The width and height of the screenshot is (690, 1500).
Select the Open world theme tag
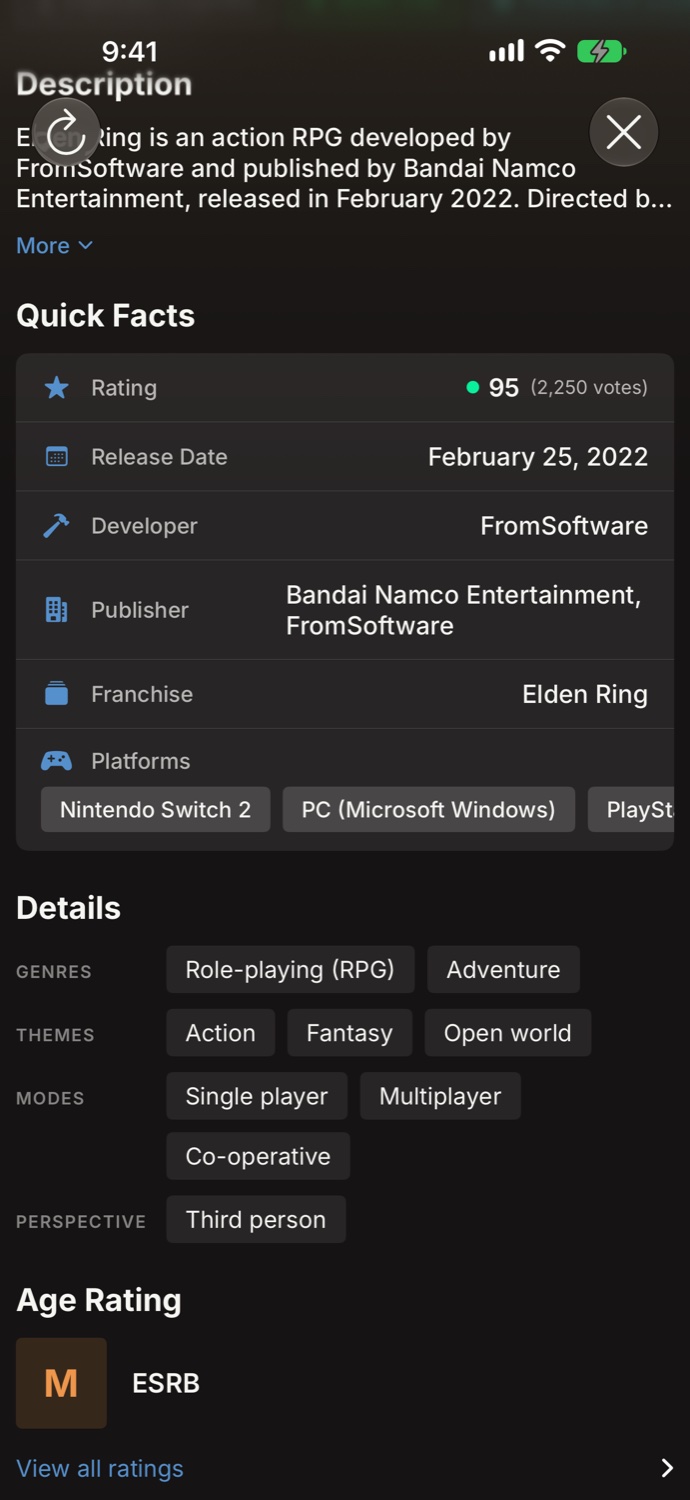[x=508, y=1033]
